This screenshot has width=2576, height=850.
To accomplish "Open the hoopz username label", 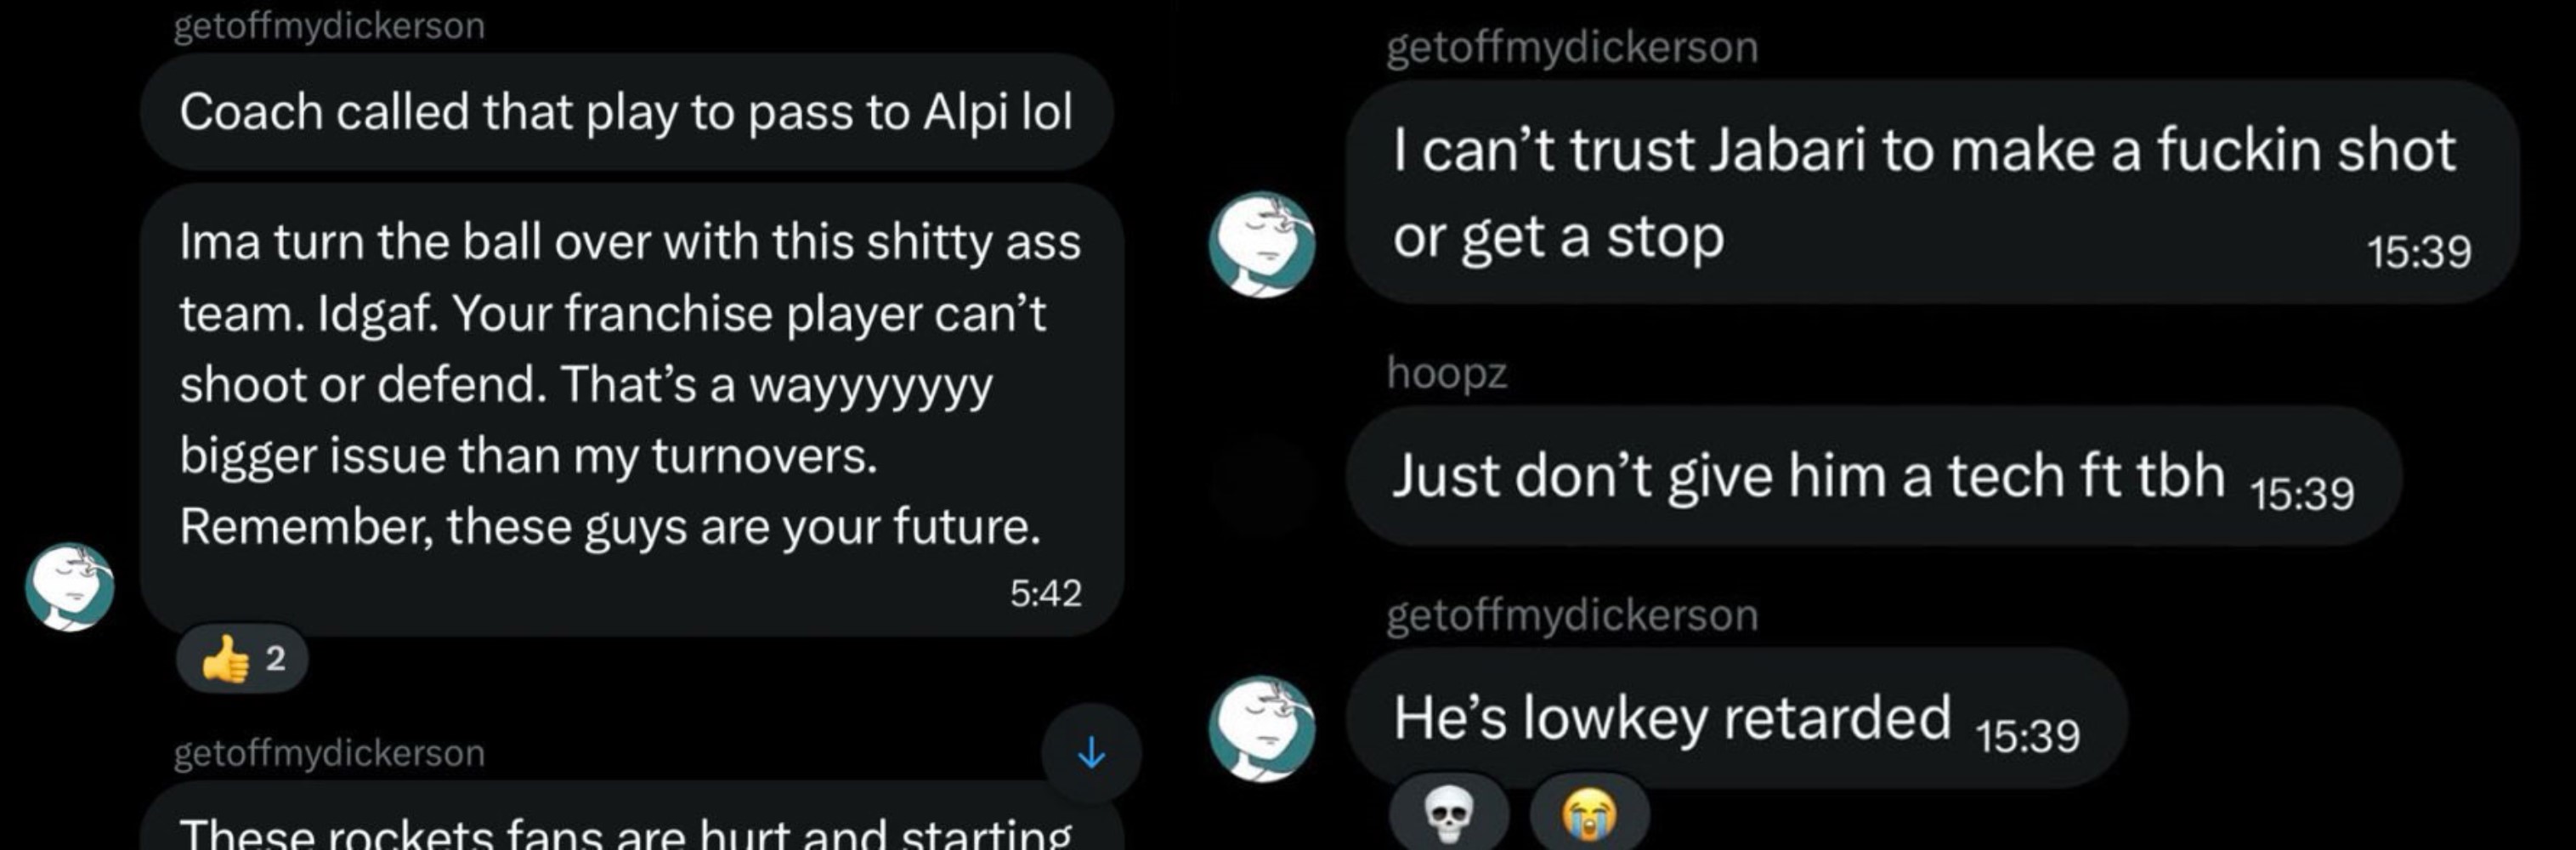I will coord(1446,373).
